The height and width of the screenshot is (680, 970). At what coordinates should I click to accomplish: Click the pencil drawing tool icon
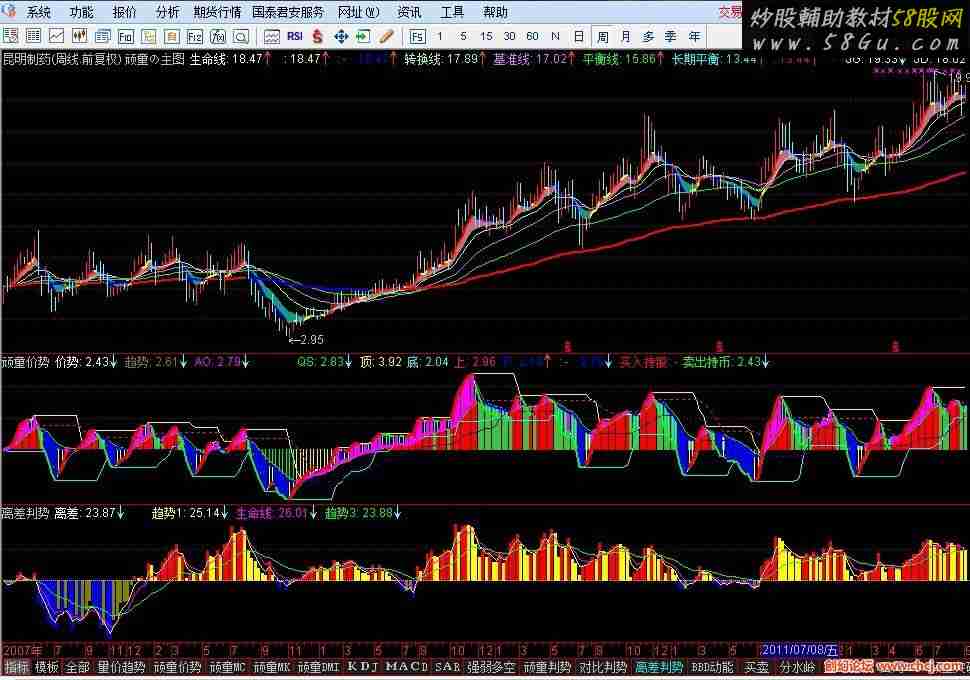pyautogui.click(x=385, y=36)
